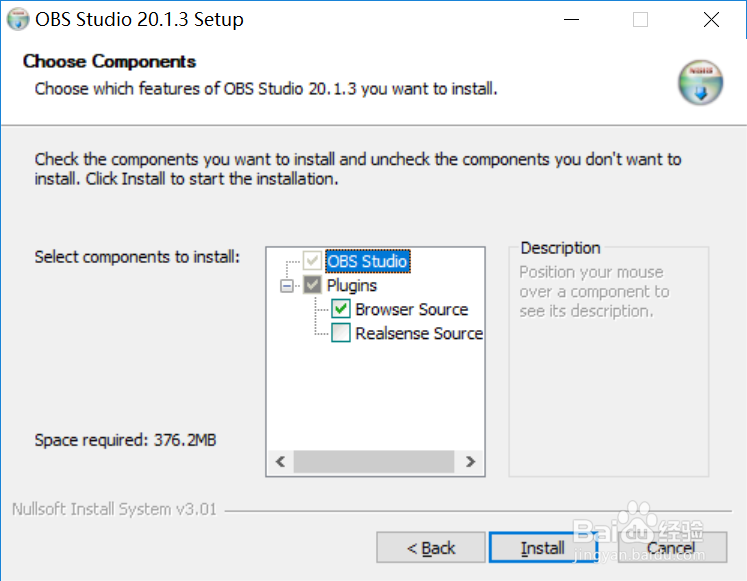Screen dimensions: 747x581
Task: Select the OBS Studio tree item
Action: pyautogui.click(x=367, y=262)
